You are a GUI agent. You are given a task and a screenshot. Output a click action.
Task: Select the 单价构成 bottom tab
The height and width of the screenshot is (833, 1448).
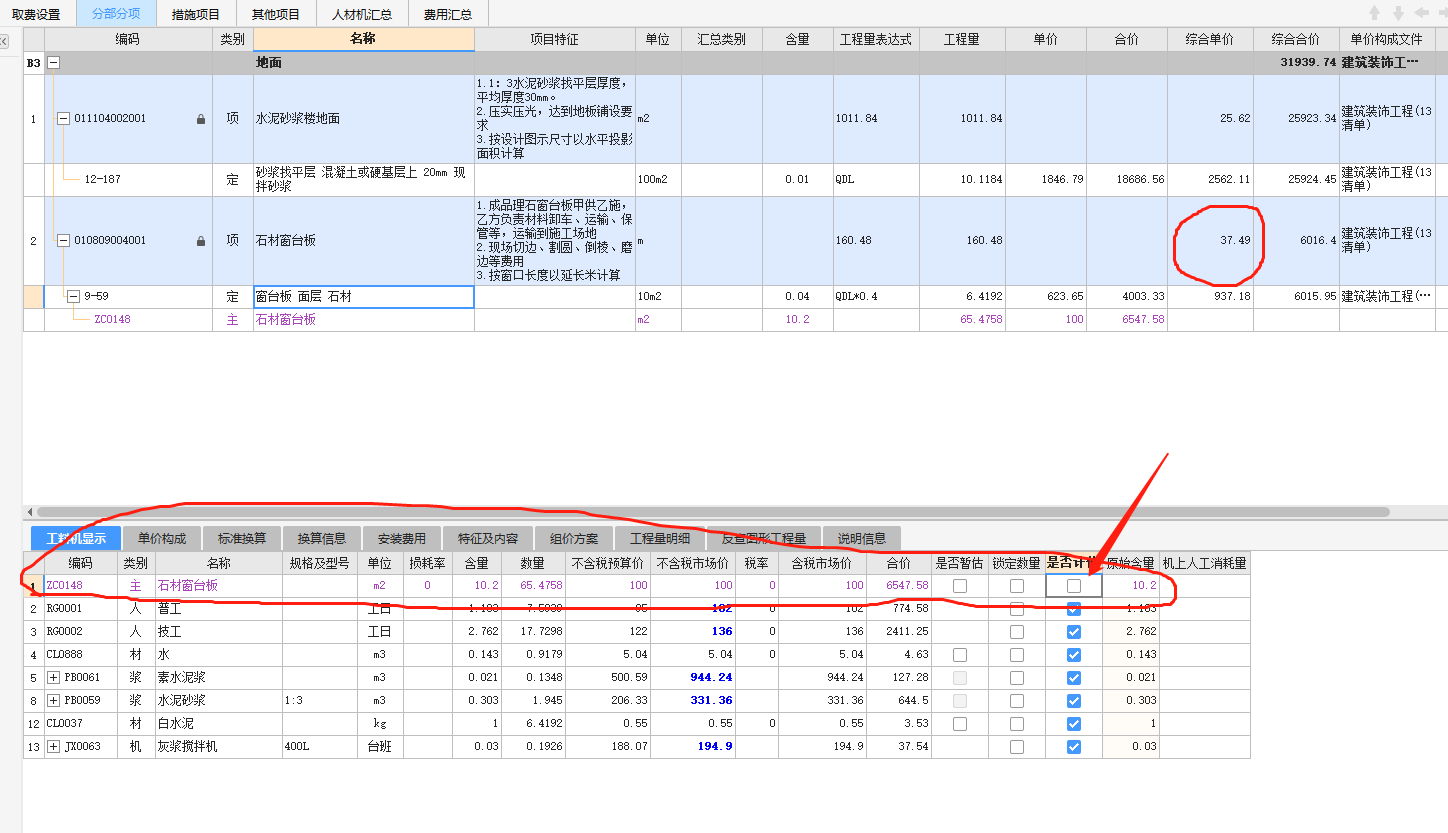click(x=162, y=538)
